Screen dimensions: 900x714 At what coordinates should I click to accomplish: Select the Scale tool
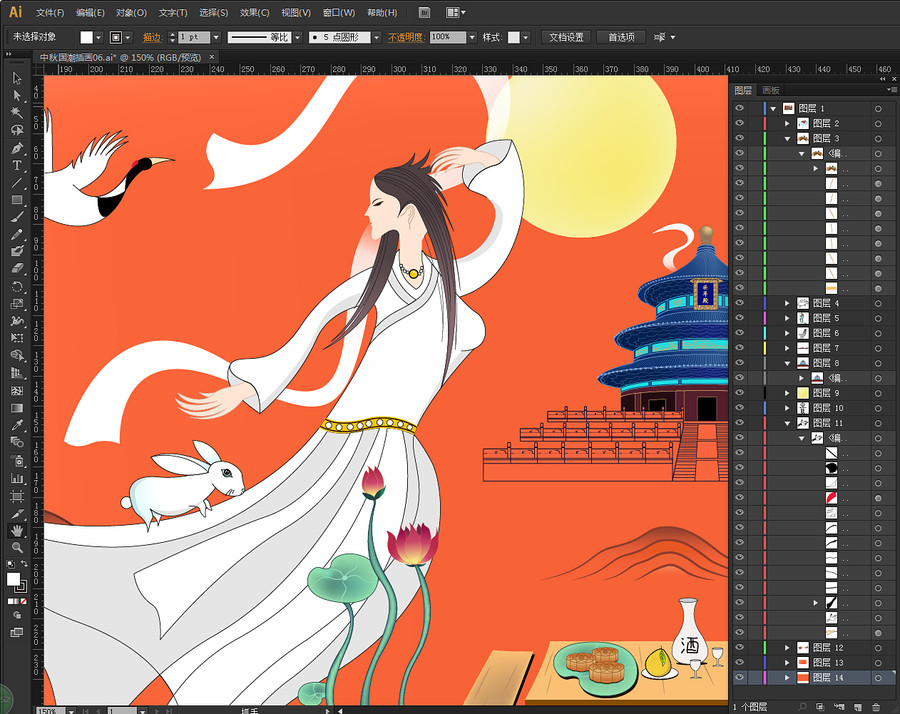[17, 304]
